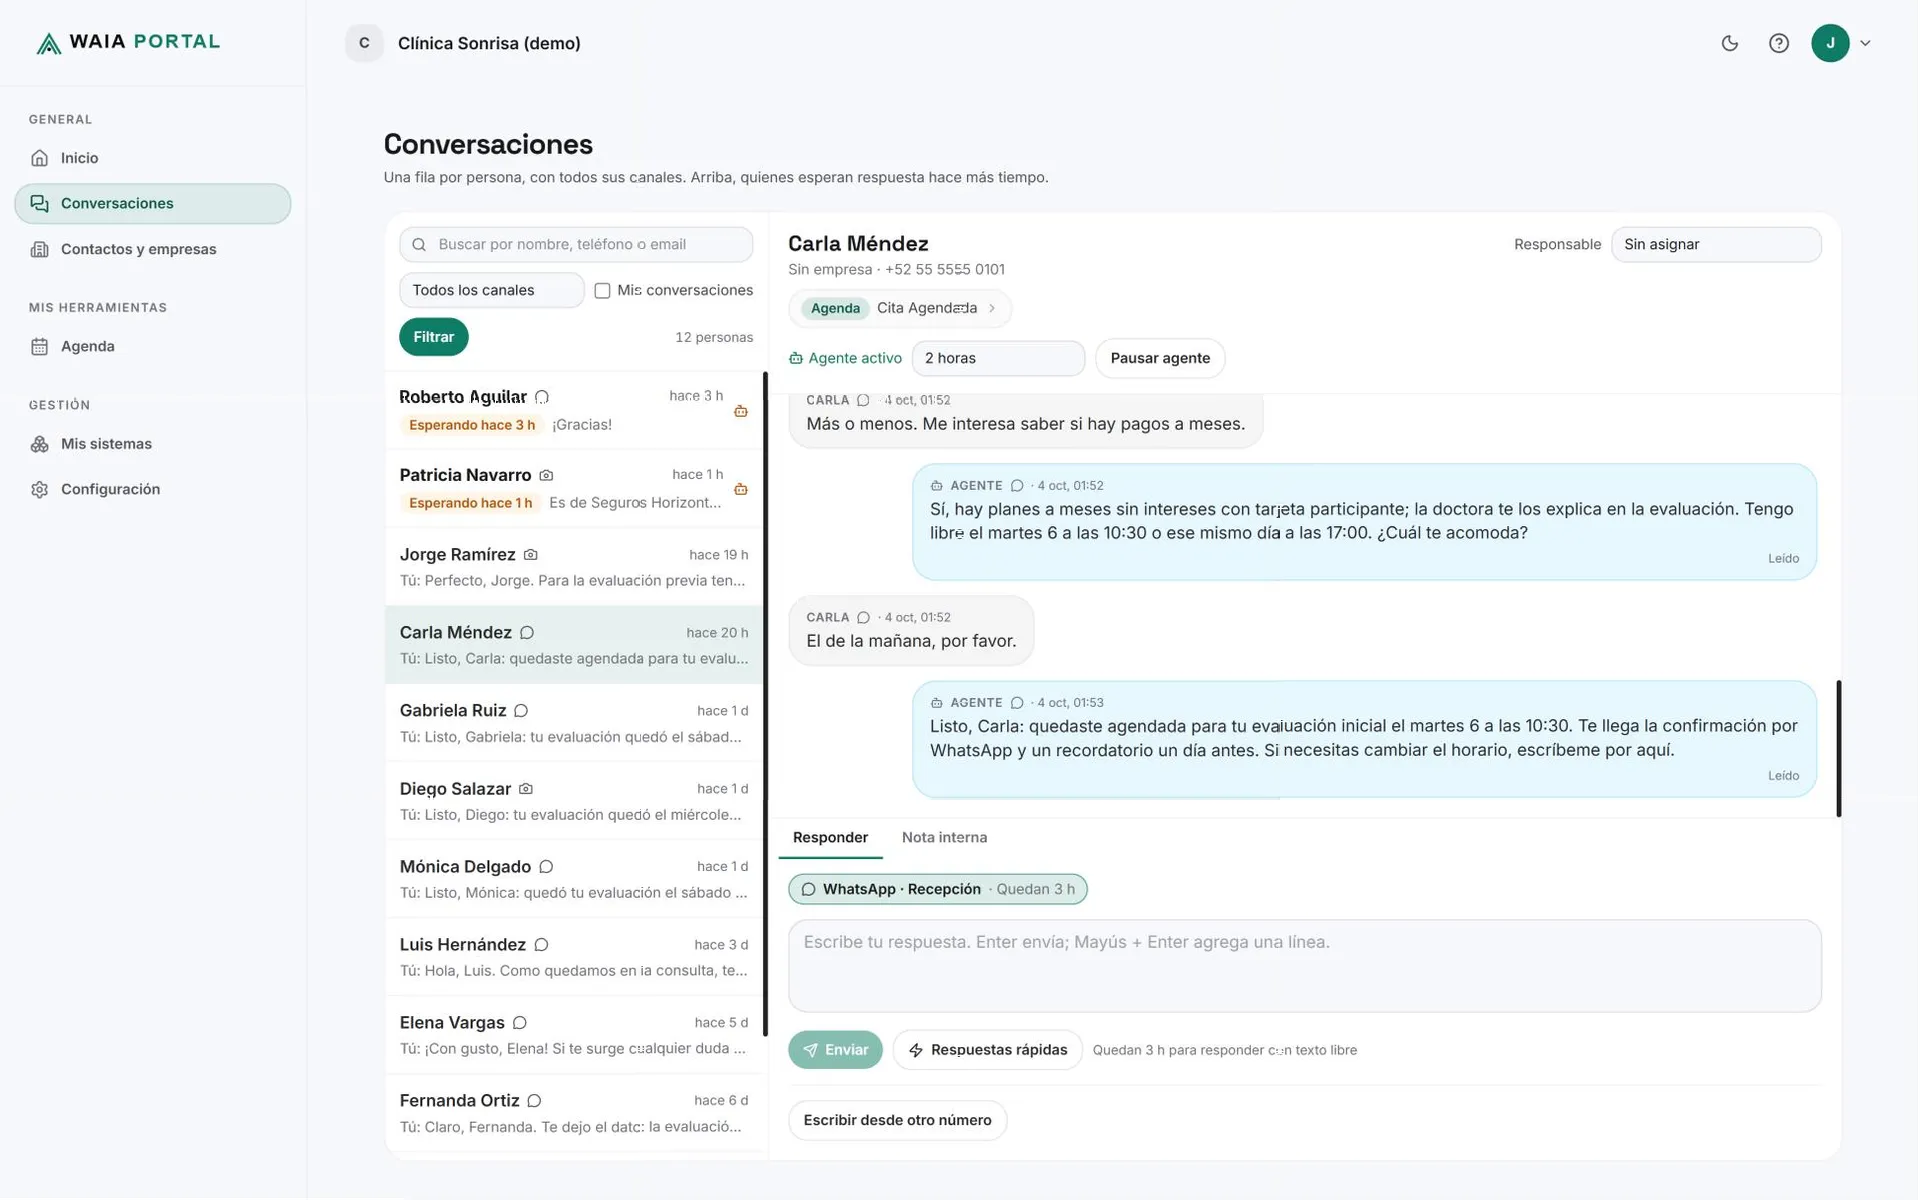The image size is (1920, 1200).
Task: Click agent bot icon on Patricia Navarro row
Action: click(x=741, y=489)
